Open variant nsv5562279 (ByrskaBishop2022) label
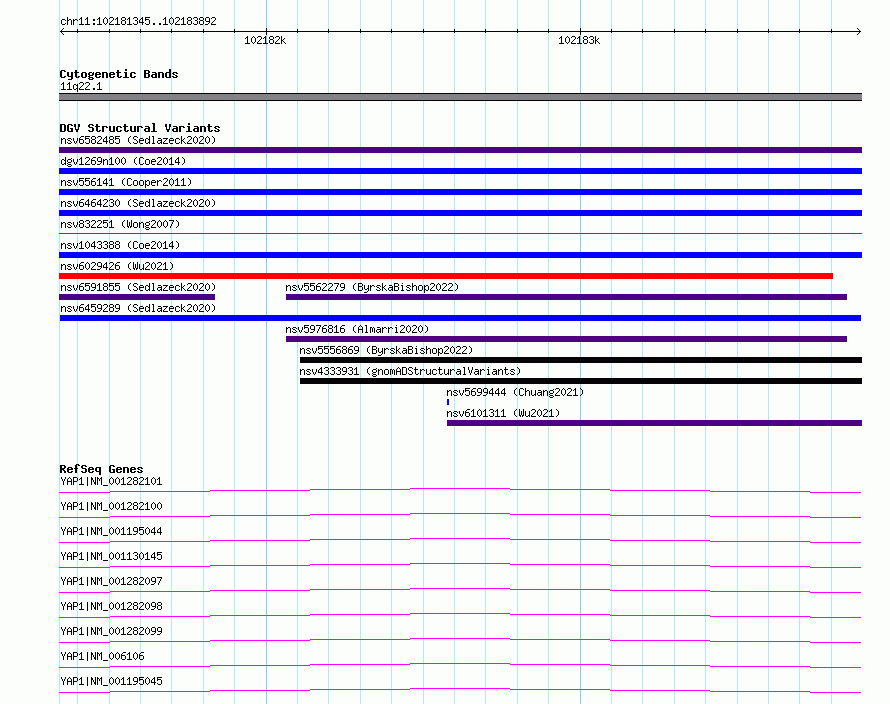 point(372,287)
